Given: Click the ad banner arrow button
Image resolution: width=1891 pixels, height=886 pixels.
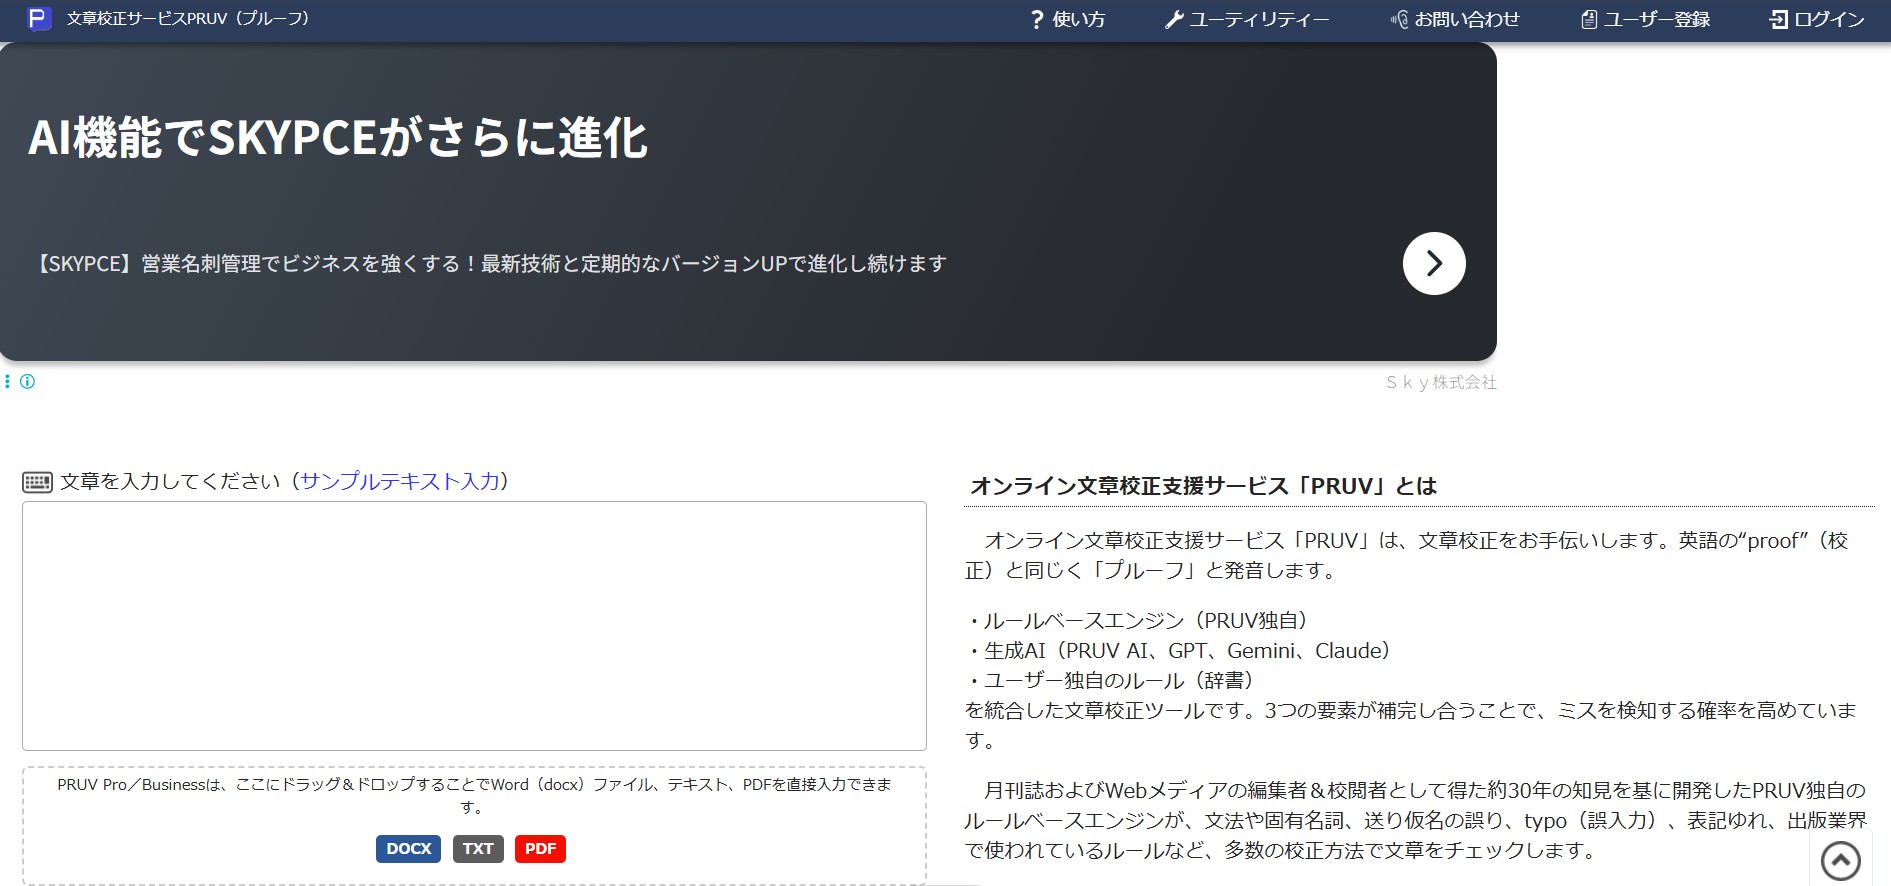Looking at the screenshot, I should pyautogui.click(x=1434, y=263).
